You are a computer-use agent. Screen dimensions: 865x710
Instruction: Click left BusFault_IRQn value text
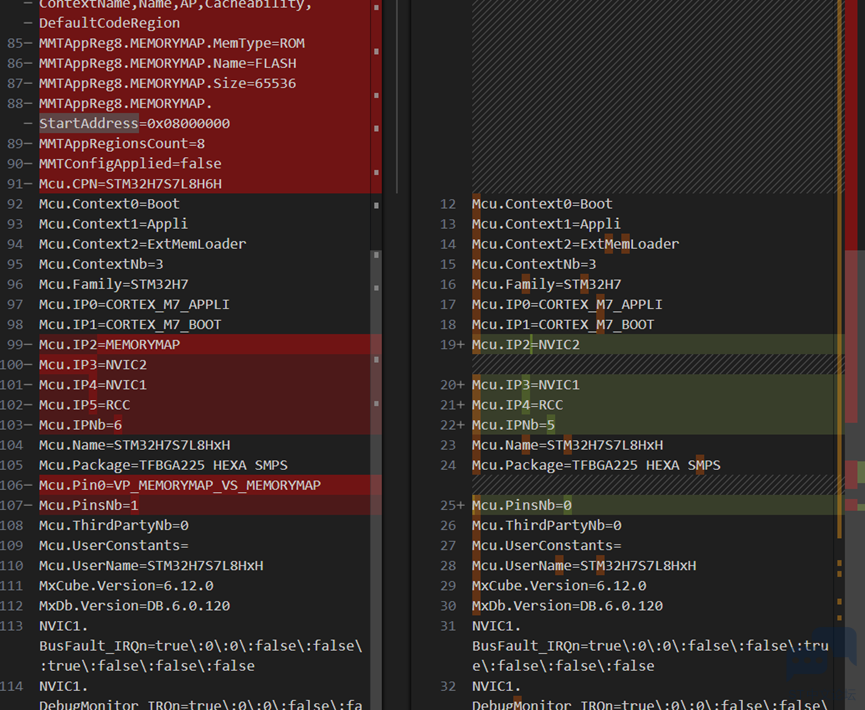[201, 655]
